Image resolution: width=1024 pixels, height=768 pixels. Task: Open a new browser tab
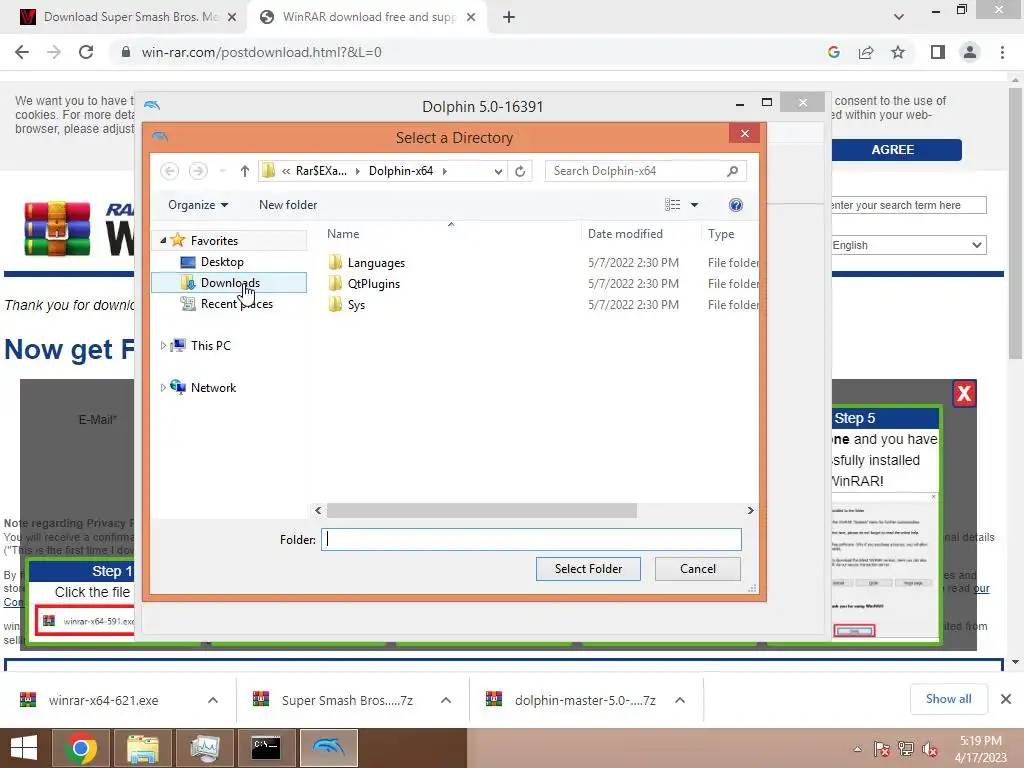(509, 18)
